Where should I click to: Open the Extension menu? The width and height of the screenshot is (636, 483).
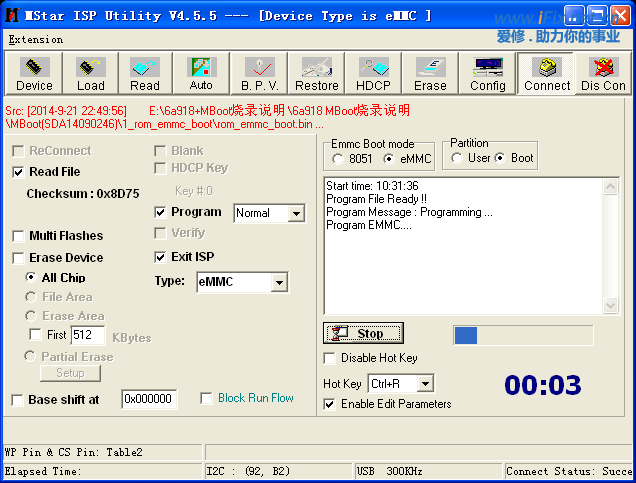tap(35, 39)
